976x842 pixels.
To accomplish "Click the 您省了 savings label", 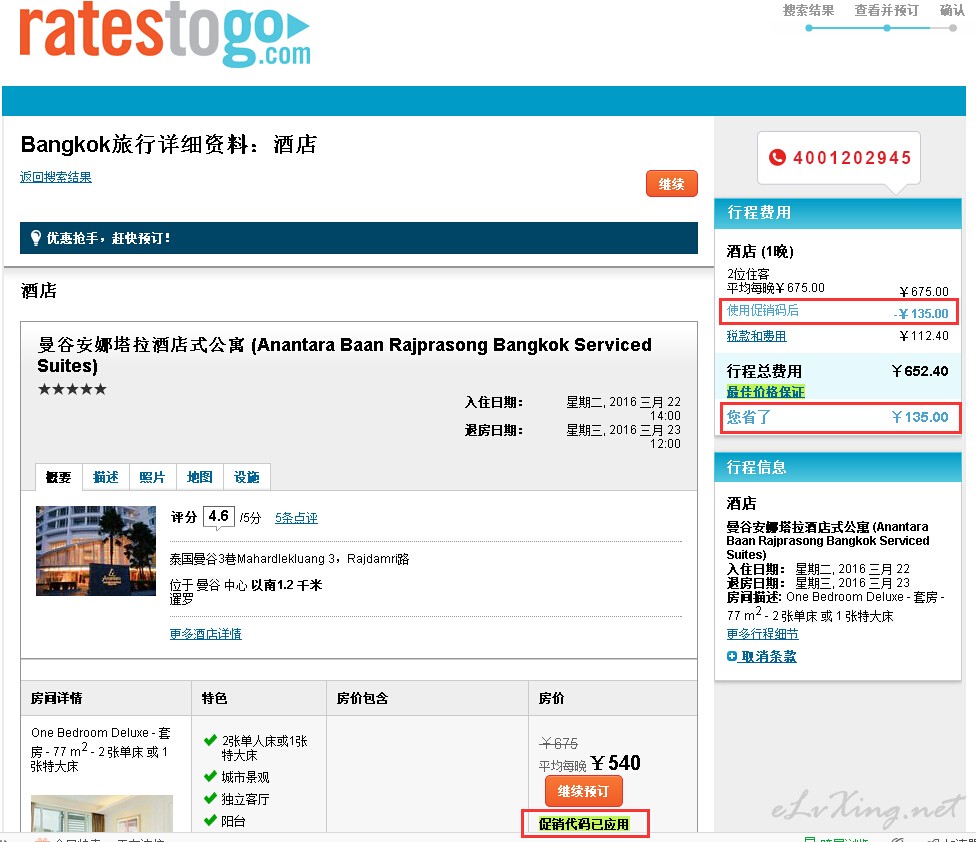I will (749, 417).
